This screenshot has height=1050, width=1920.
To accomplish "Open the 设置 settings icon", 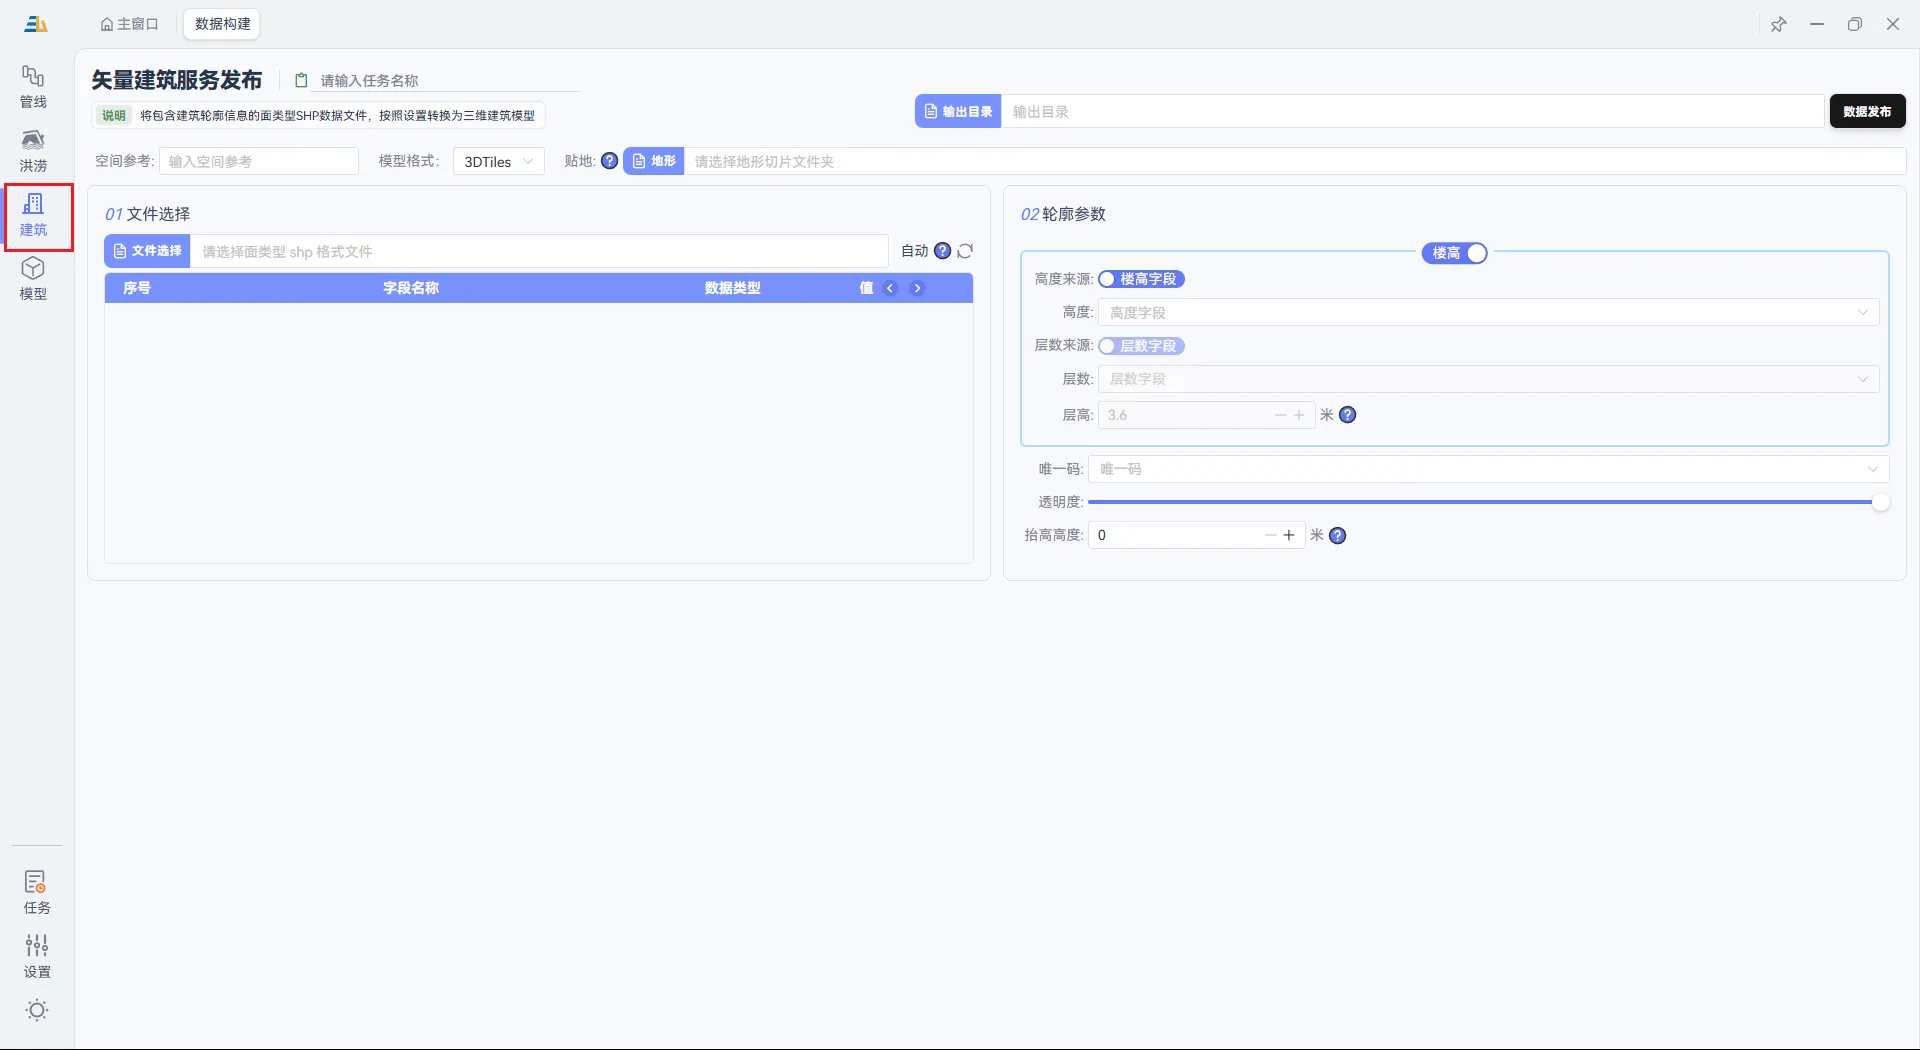I will 37,956.
